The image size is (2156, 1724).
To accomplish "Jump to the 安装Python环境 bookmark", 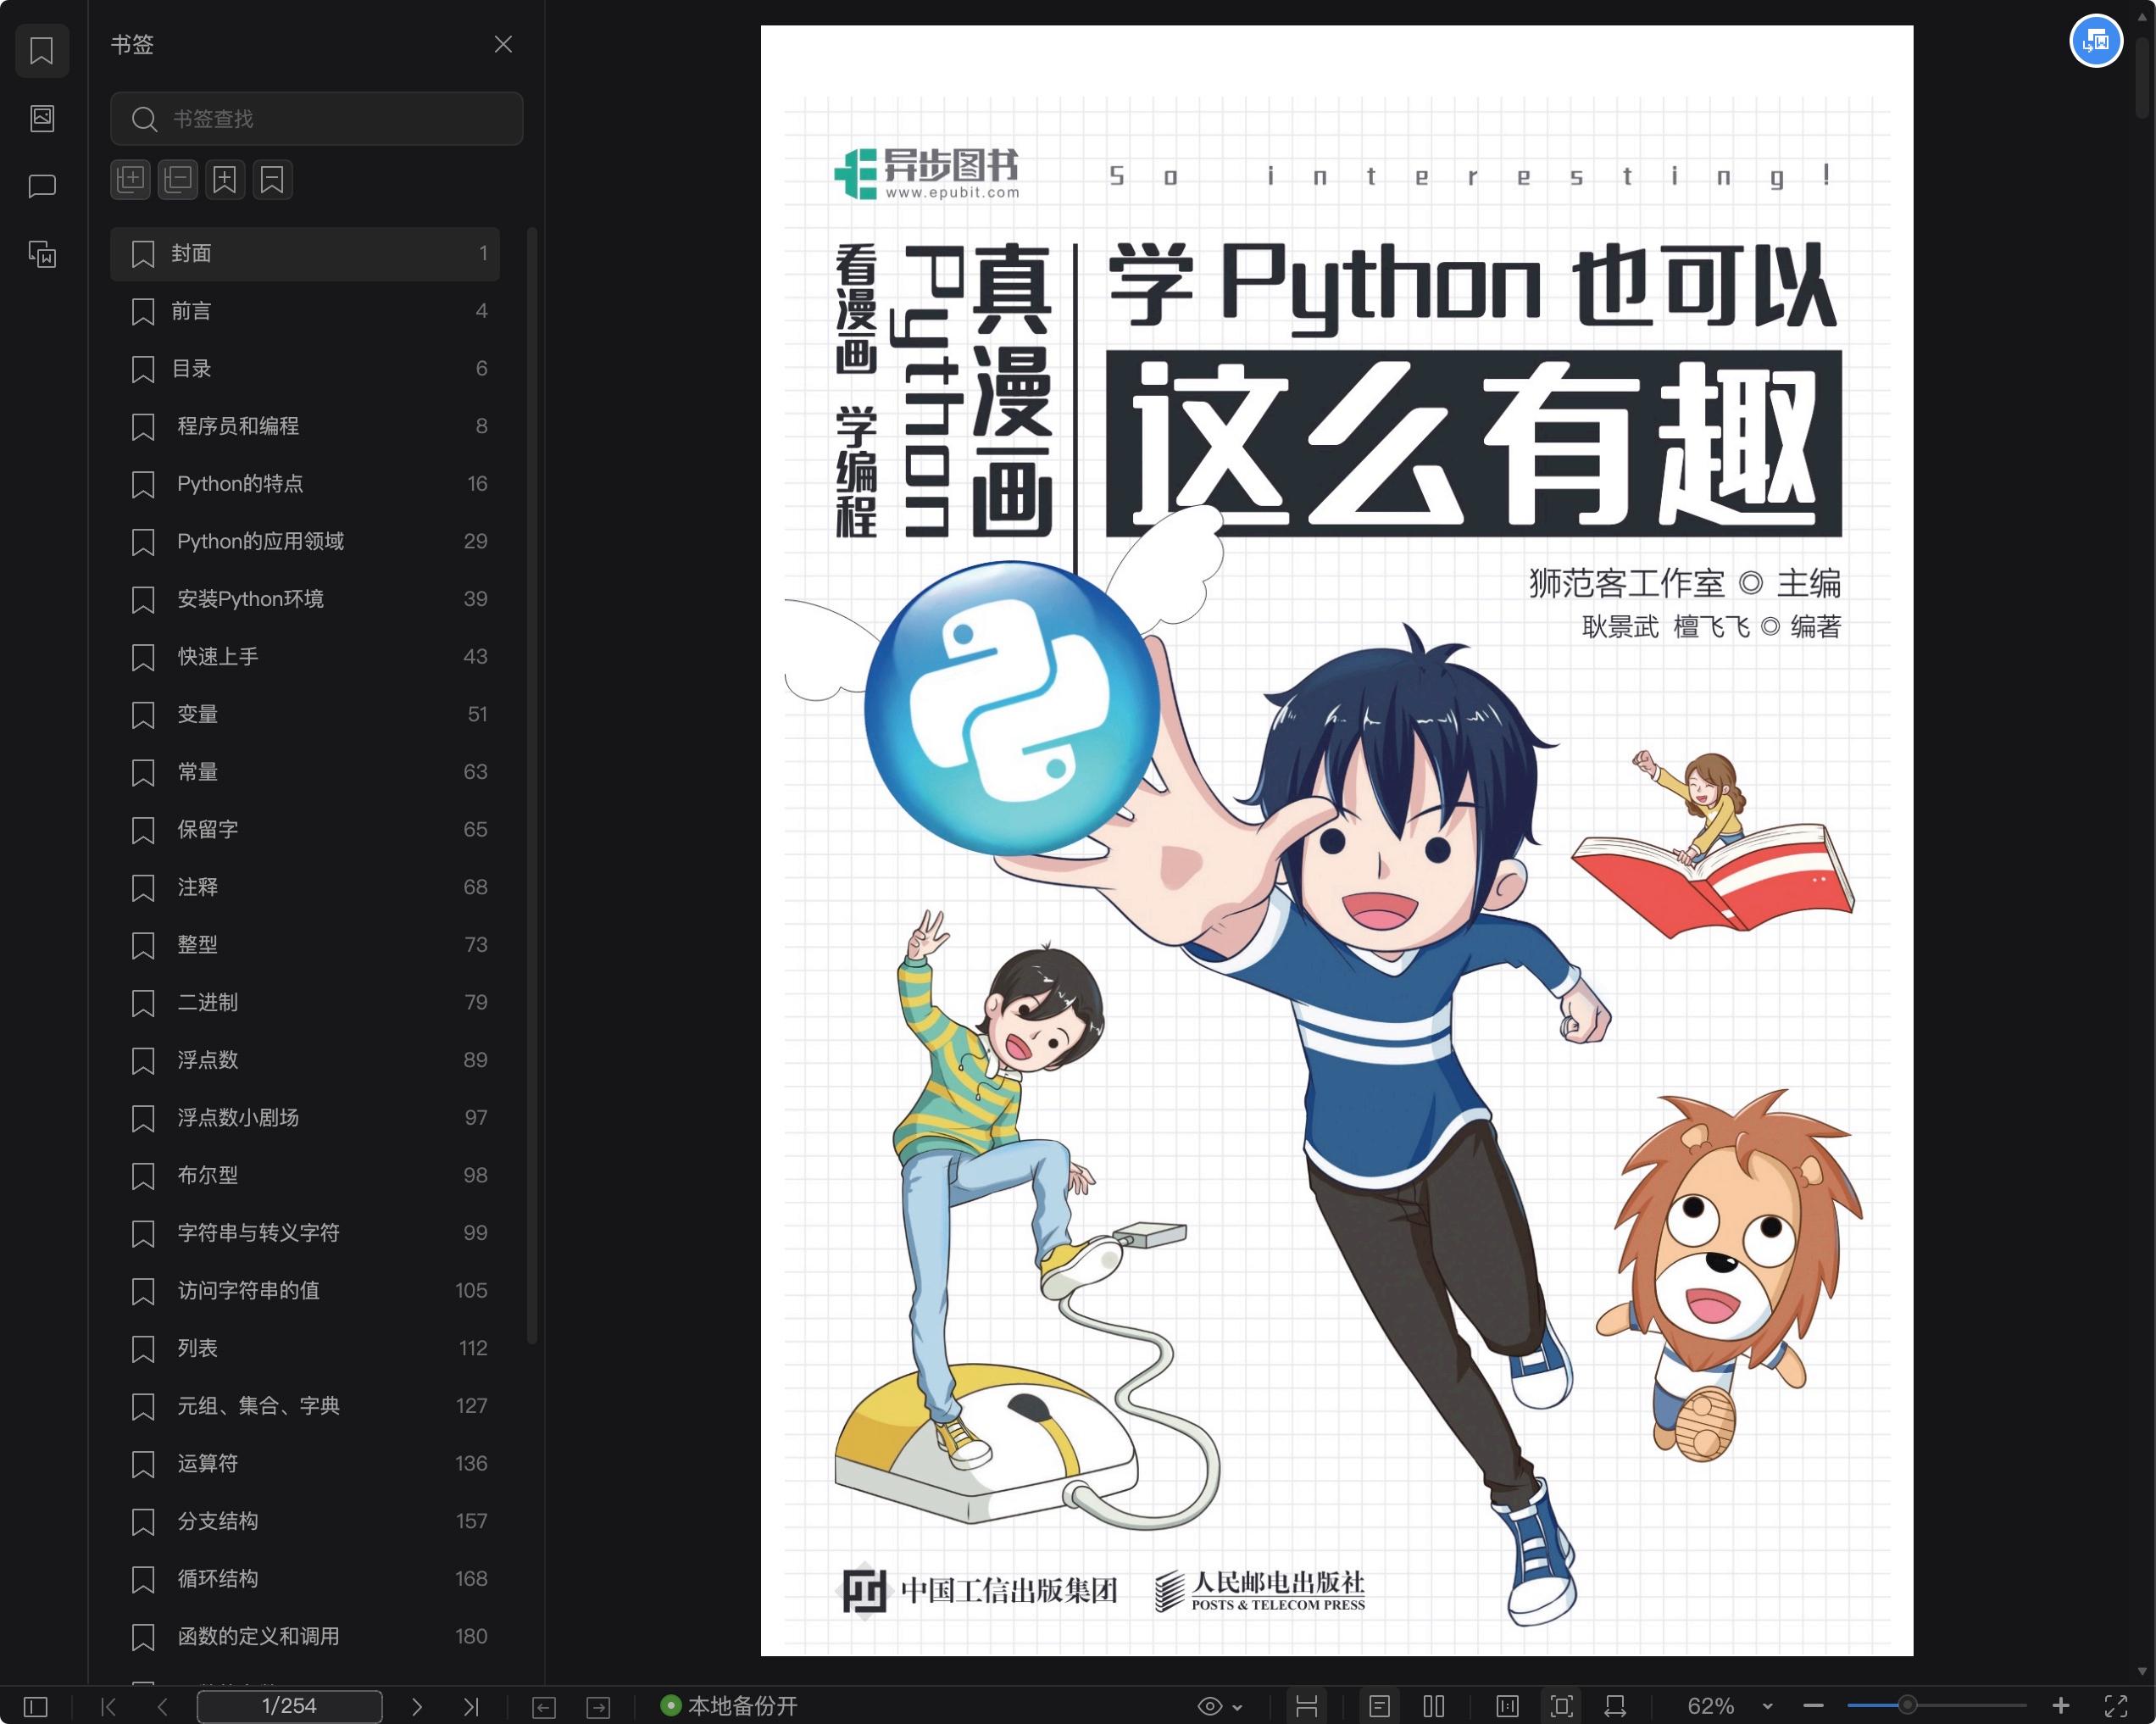I will [x=305, y=599].
